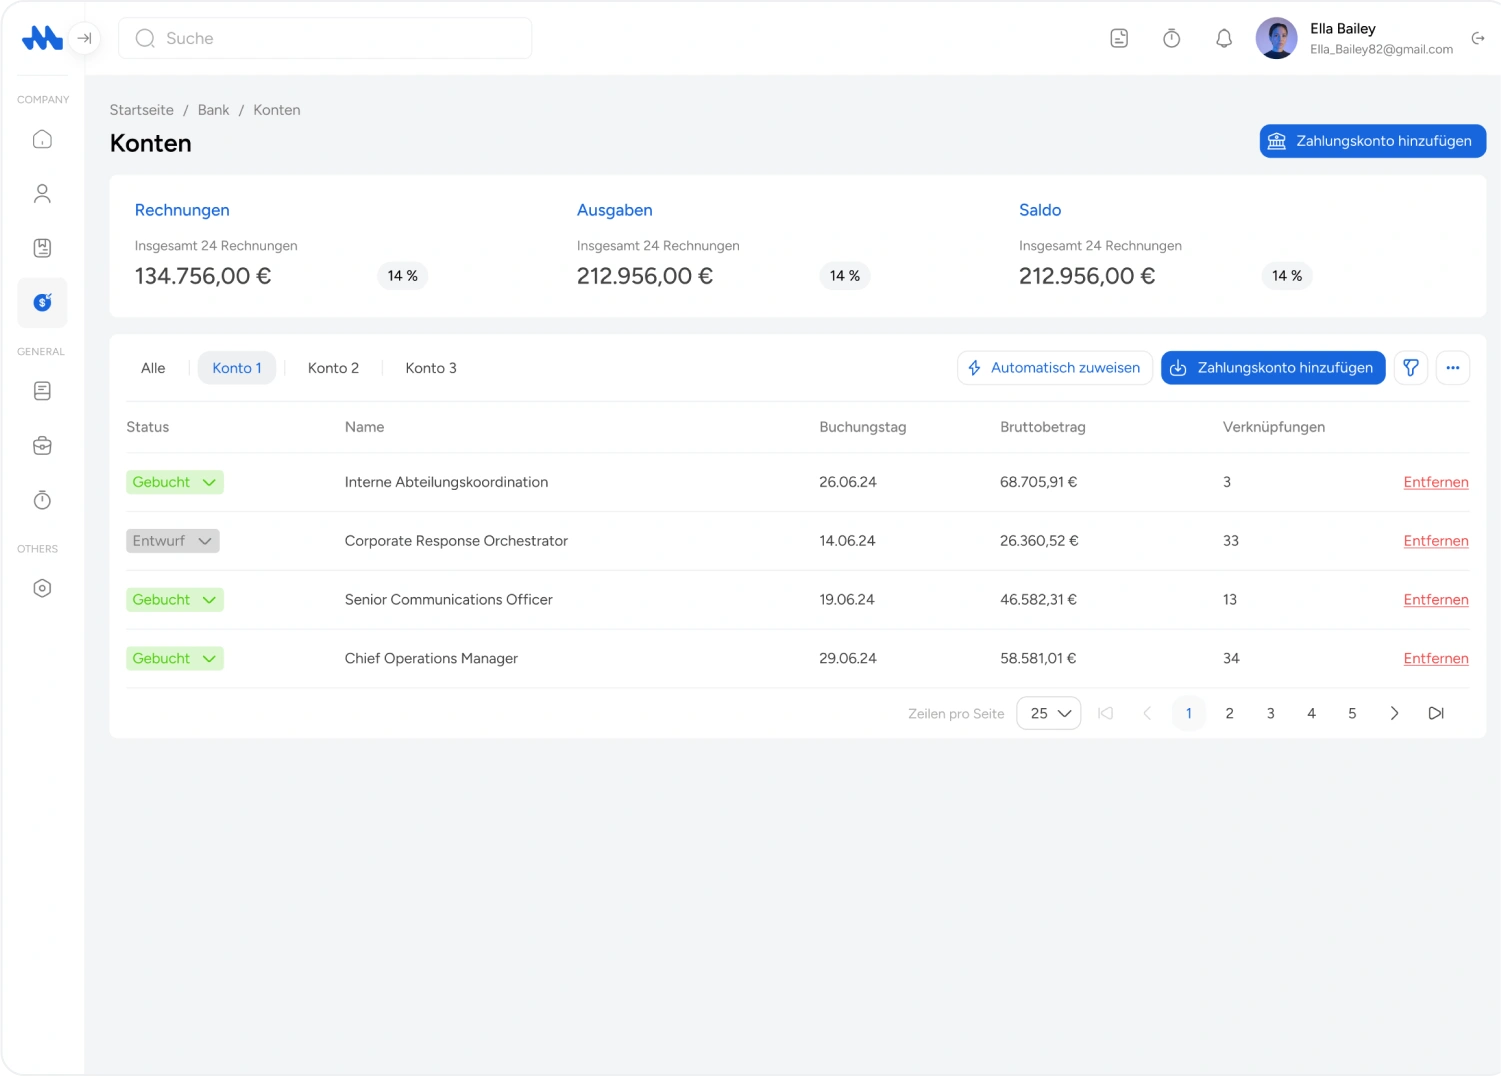Open the three-dots more options button
This screenshot has height=1077, width=1501.
click(x=1452, y=368)
